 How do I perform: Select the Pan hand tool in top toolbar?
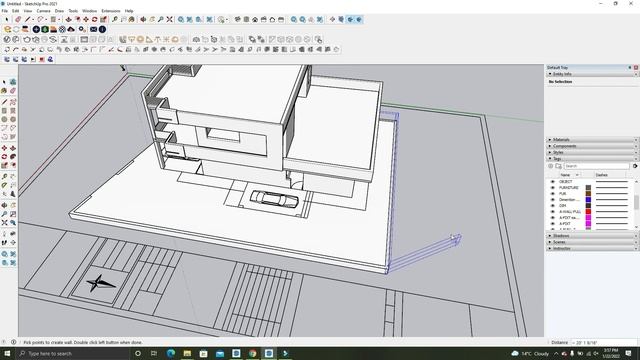[x=152, y=20]
